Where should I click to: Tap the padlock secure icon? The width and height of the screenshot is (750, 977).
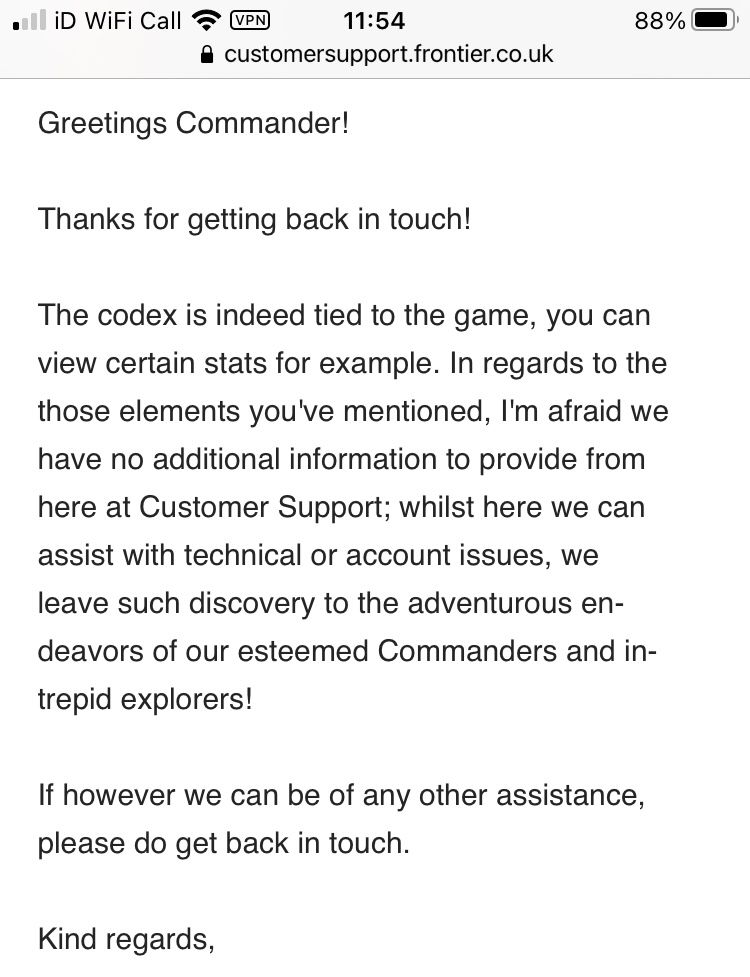tap(207, 55)
